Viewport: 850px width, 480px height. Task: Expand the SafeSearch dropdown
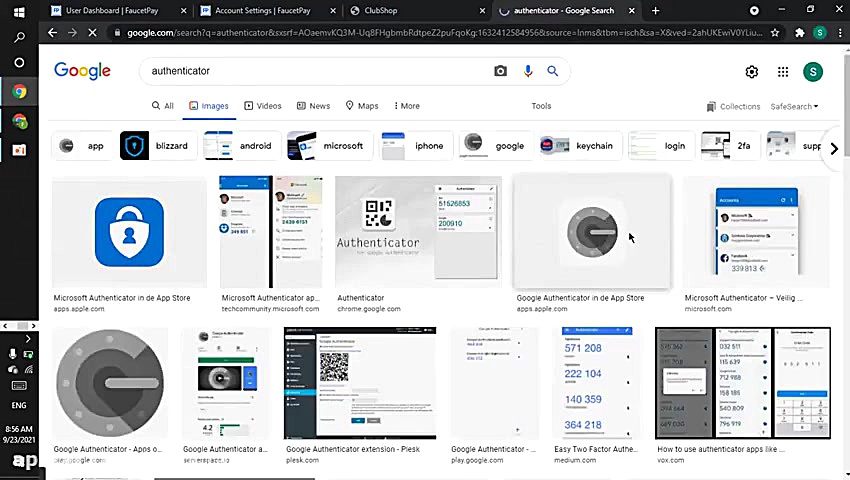pos(794,106)
